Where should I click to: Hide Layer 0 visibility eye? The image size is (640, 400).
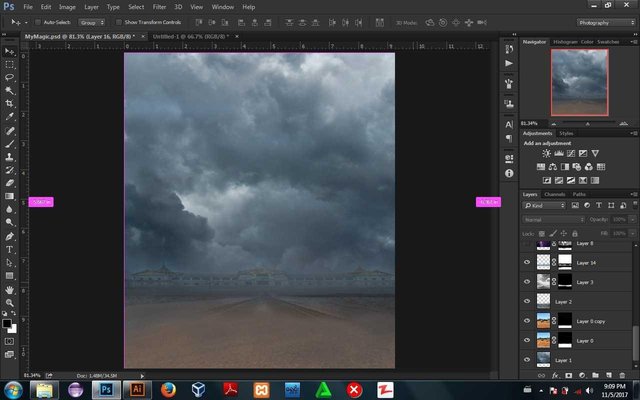(x=527, y=340)
